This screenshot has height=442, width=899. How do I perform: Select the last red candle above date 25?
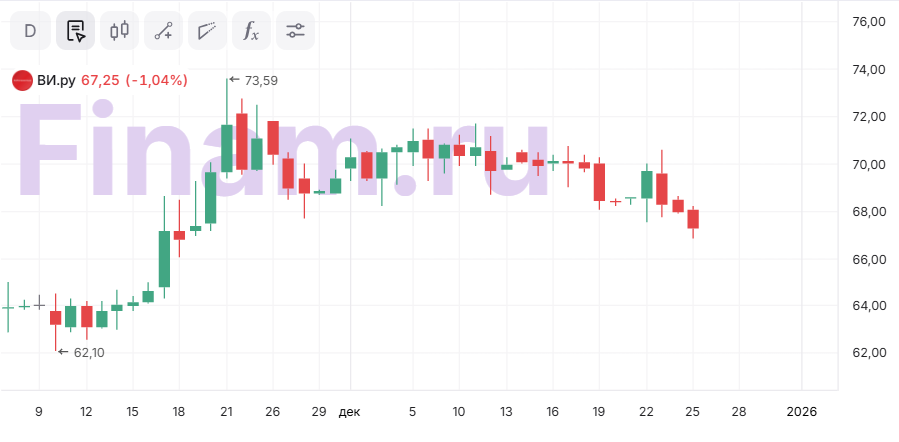[693, 219]
